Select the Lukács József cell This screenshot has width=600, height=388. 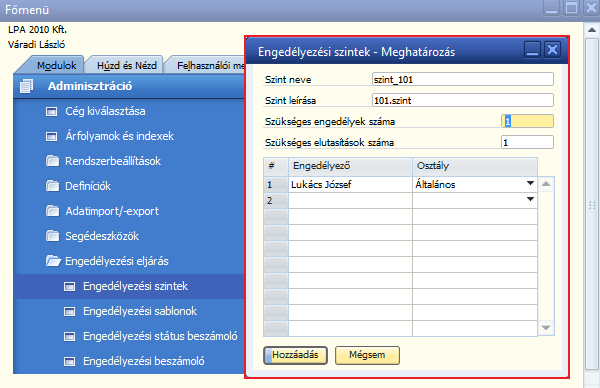(350, 184)
